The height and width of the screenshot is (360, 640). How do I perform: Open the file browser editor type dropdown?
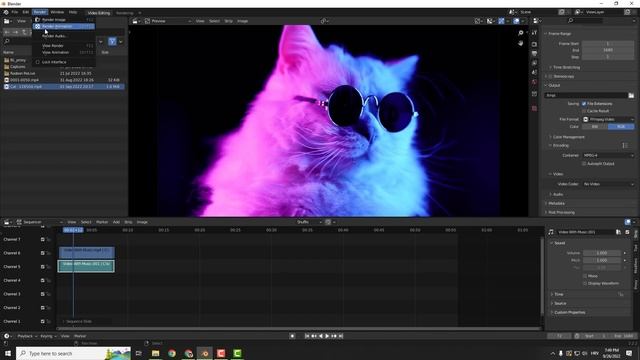8,21
